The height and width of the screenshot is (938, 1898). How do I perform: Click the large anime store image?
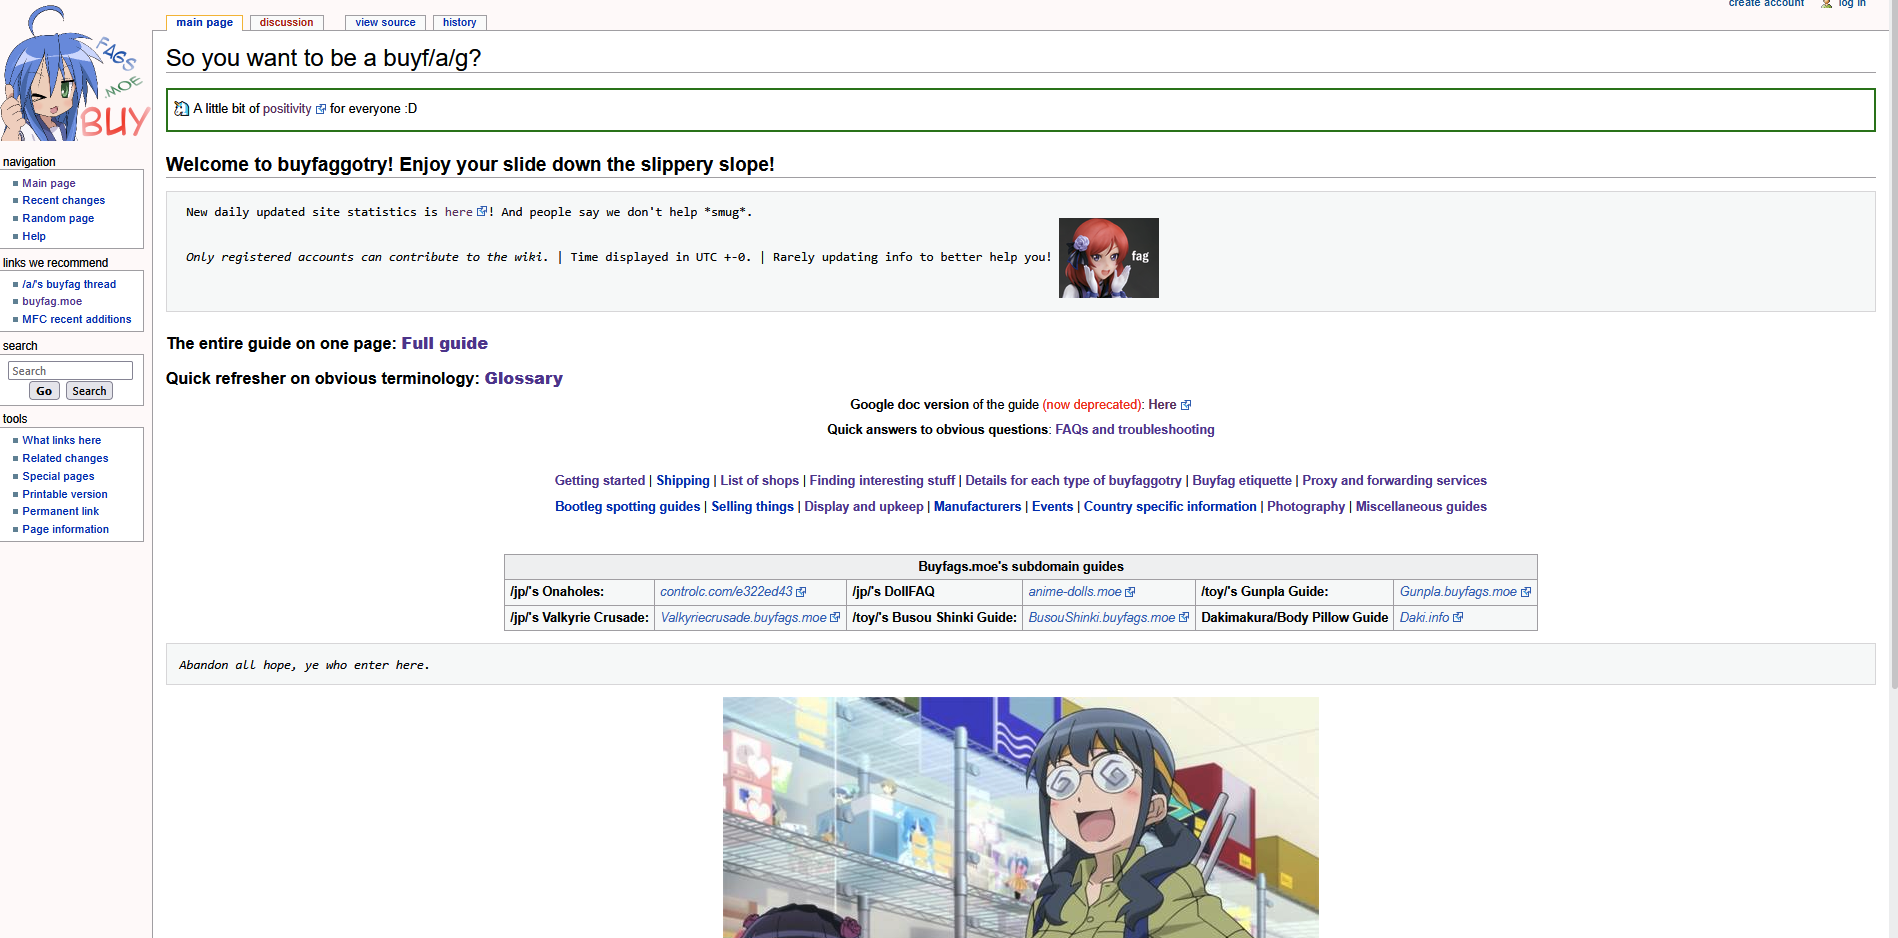[1021, 817]
